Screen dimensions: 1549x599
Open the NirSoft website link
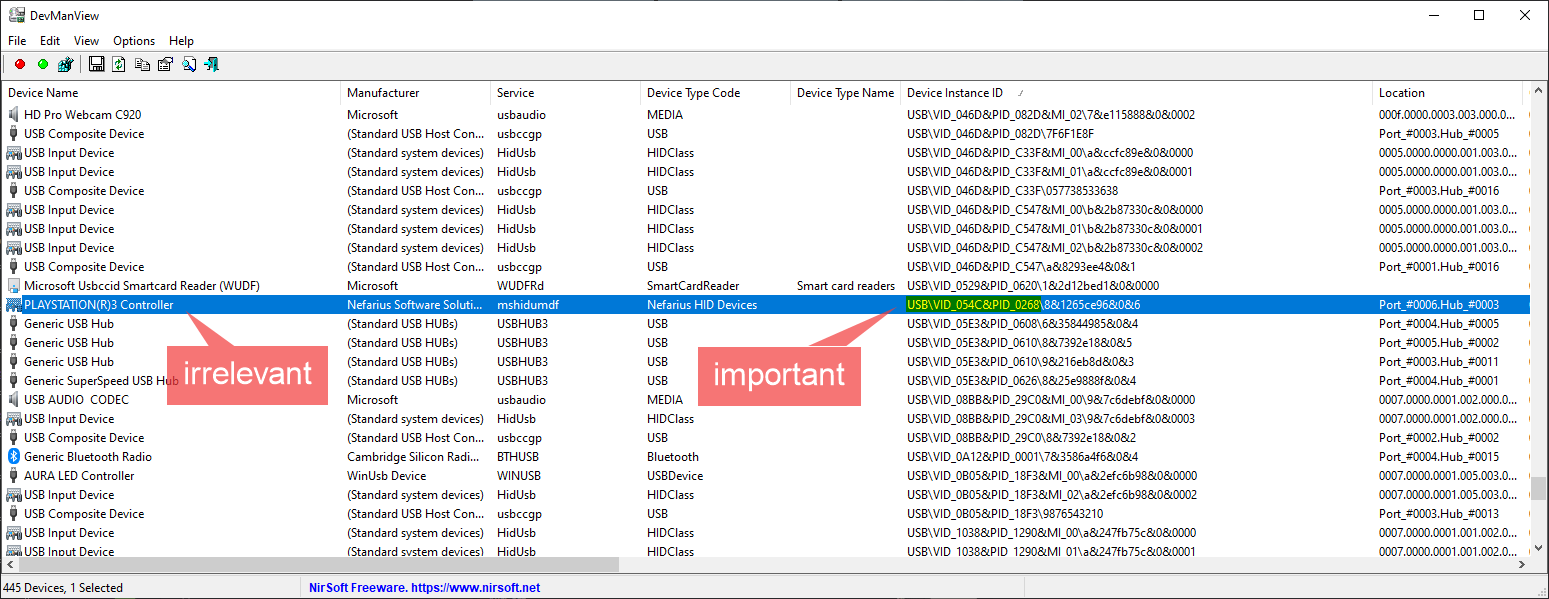(x=424, y=588)
